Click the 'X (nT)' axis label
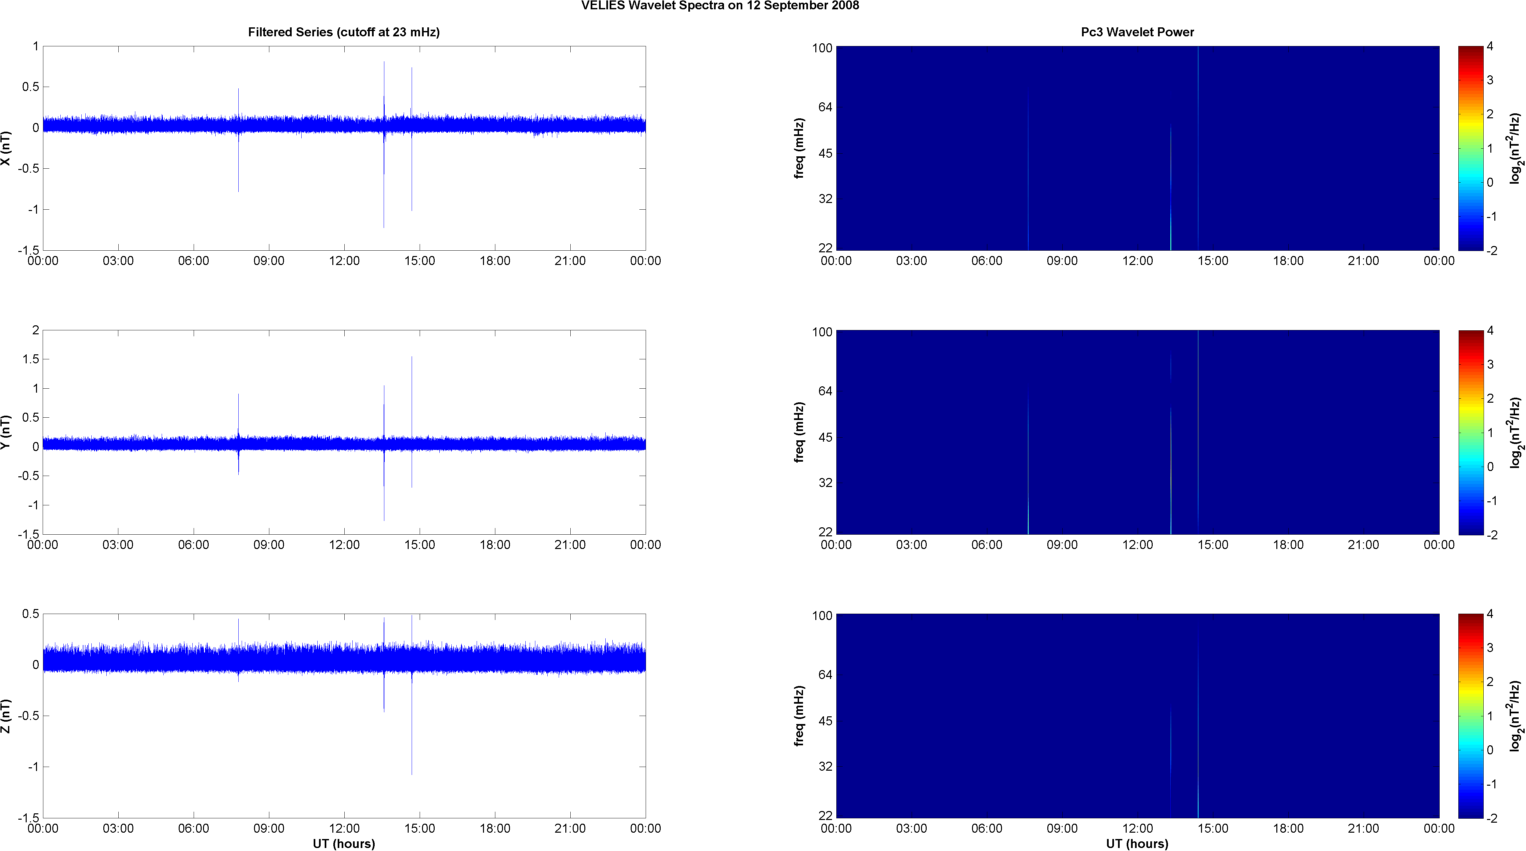Screen dimensions: 1526x851 coord(7,148)
